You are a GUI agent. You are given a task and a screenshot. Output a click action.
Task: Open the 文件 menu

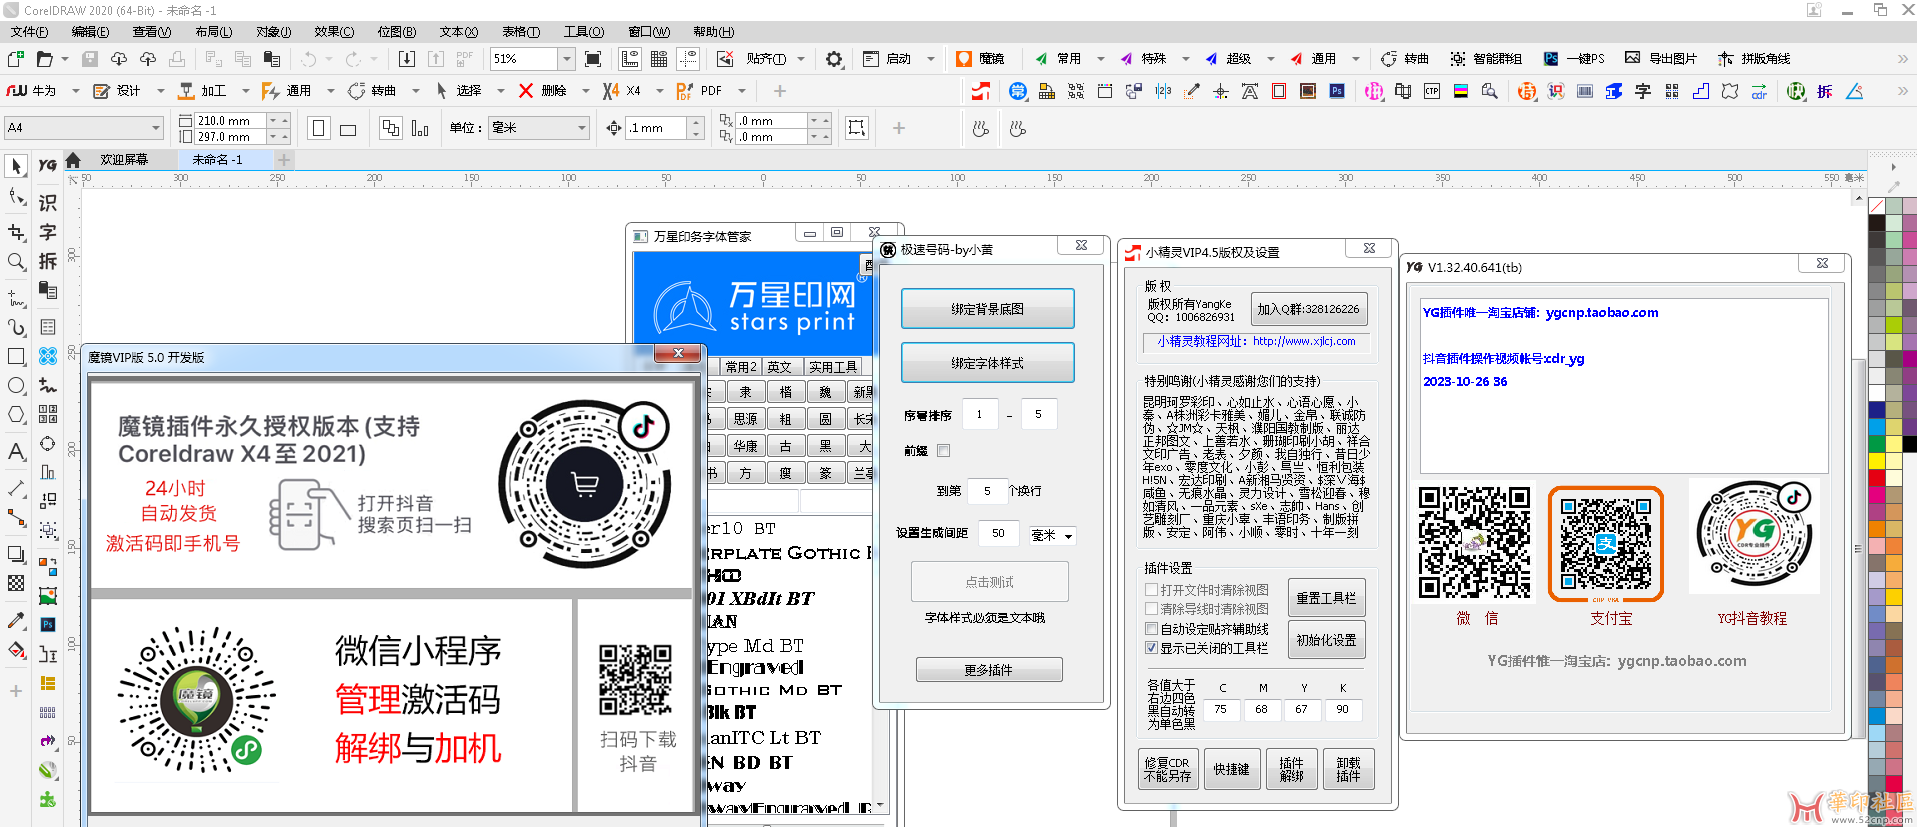[x=30, y=32]
